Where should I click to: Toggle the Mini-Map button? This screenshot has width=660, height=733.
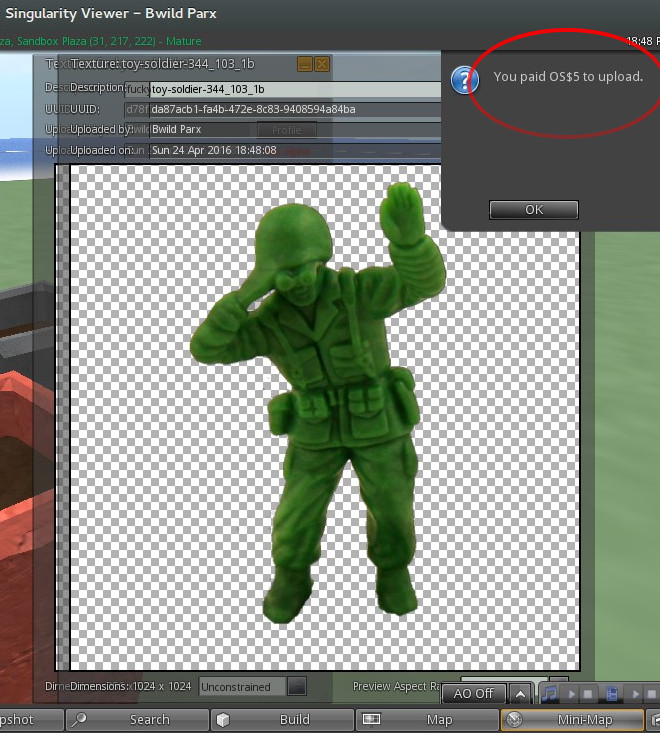(x=572, y=720)
